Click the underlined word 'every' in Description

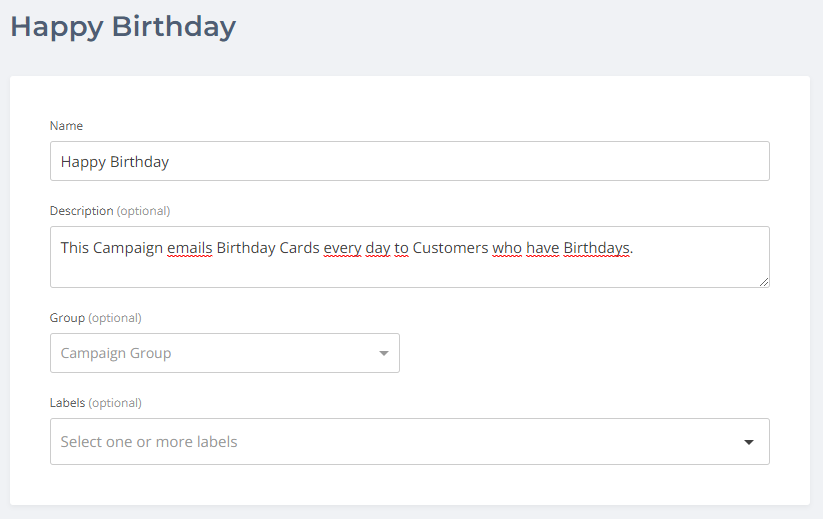point(342,247)
